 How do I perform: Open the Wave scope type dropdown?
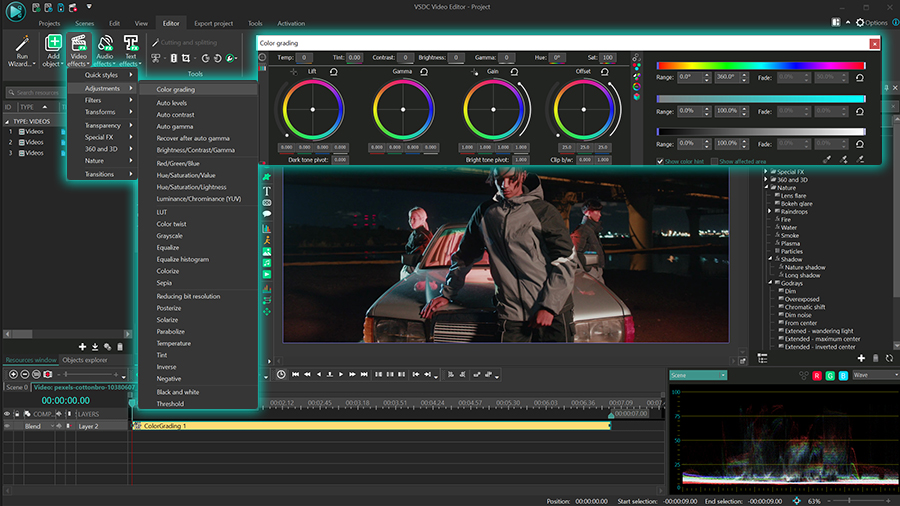pos(875,375)
